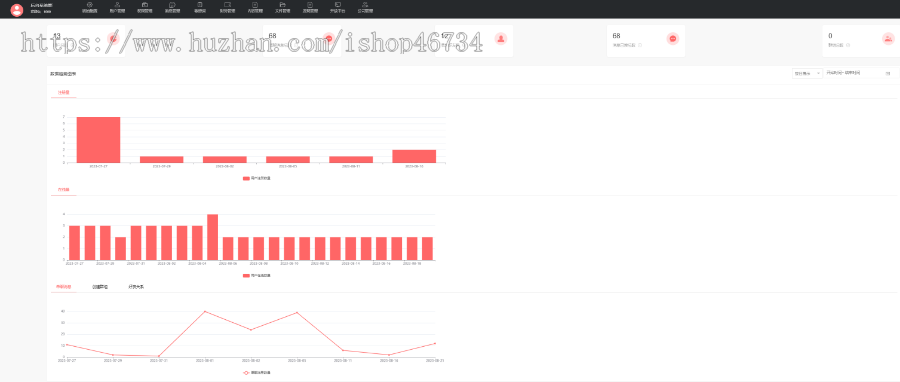Click the line chart's first data point on 2023-07-27
900x382 pixels.
[x=67, y=345]
